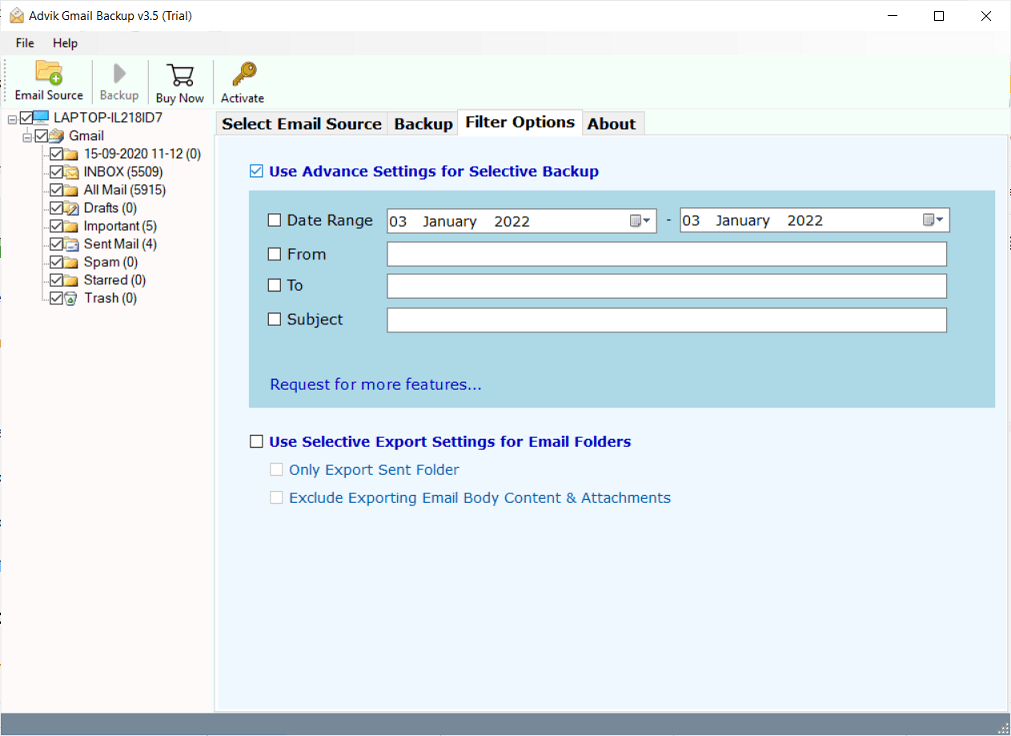Screen dimensions: 1011x736
Task: Select the 15-09-2020 11-12 (0) folder label
Action: coord(142,154)
